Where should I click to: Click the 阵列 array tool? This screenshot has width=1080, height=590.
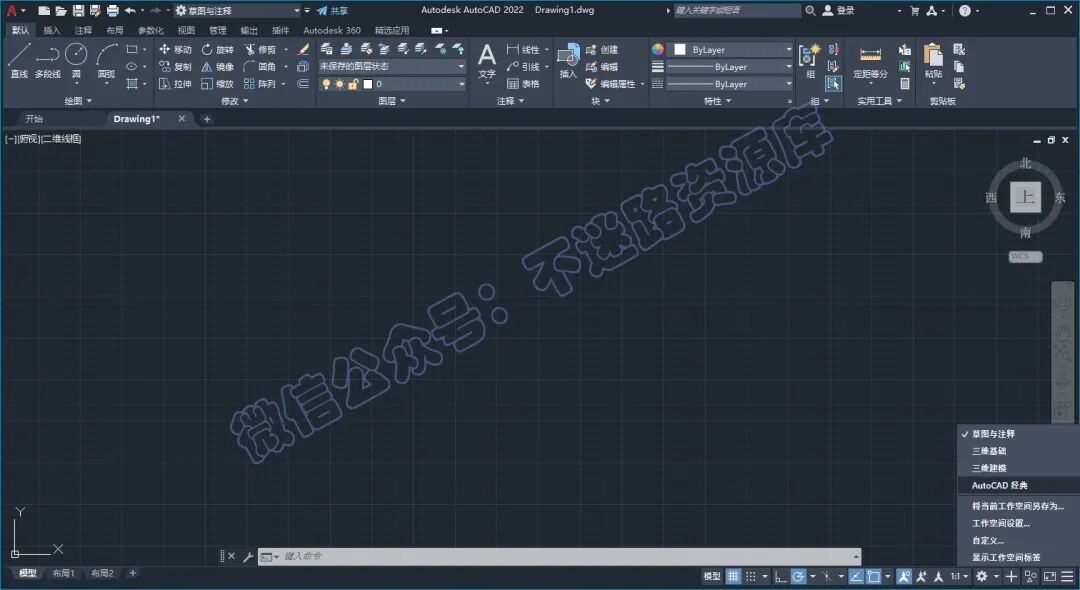click(x=260, y=84)
